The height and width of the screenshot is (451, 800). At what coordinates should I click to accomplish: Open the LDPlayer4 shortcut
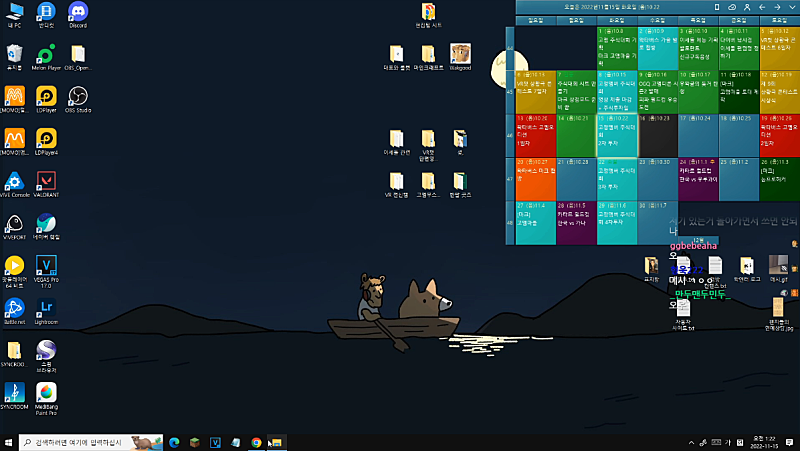(45, 138)
